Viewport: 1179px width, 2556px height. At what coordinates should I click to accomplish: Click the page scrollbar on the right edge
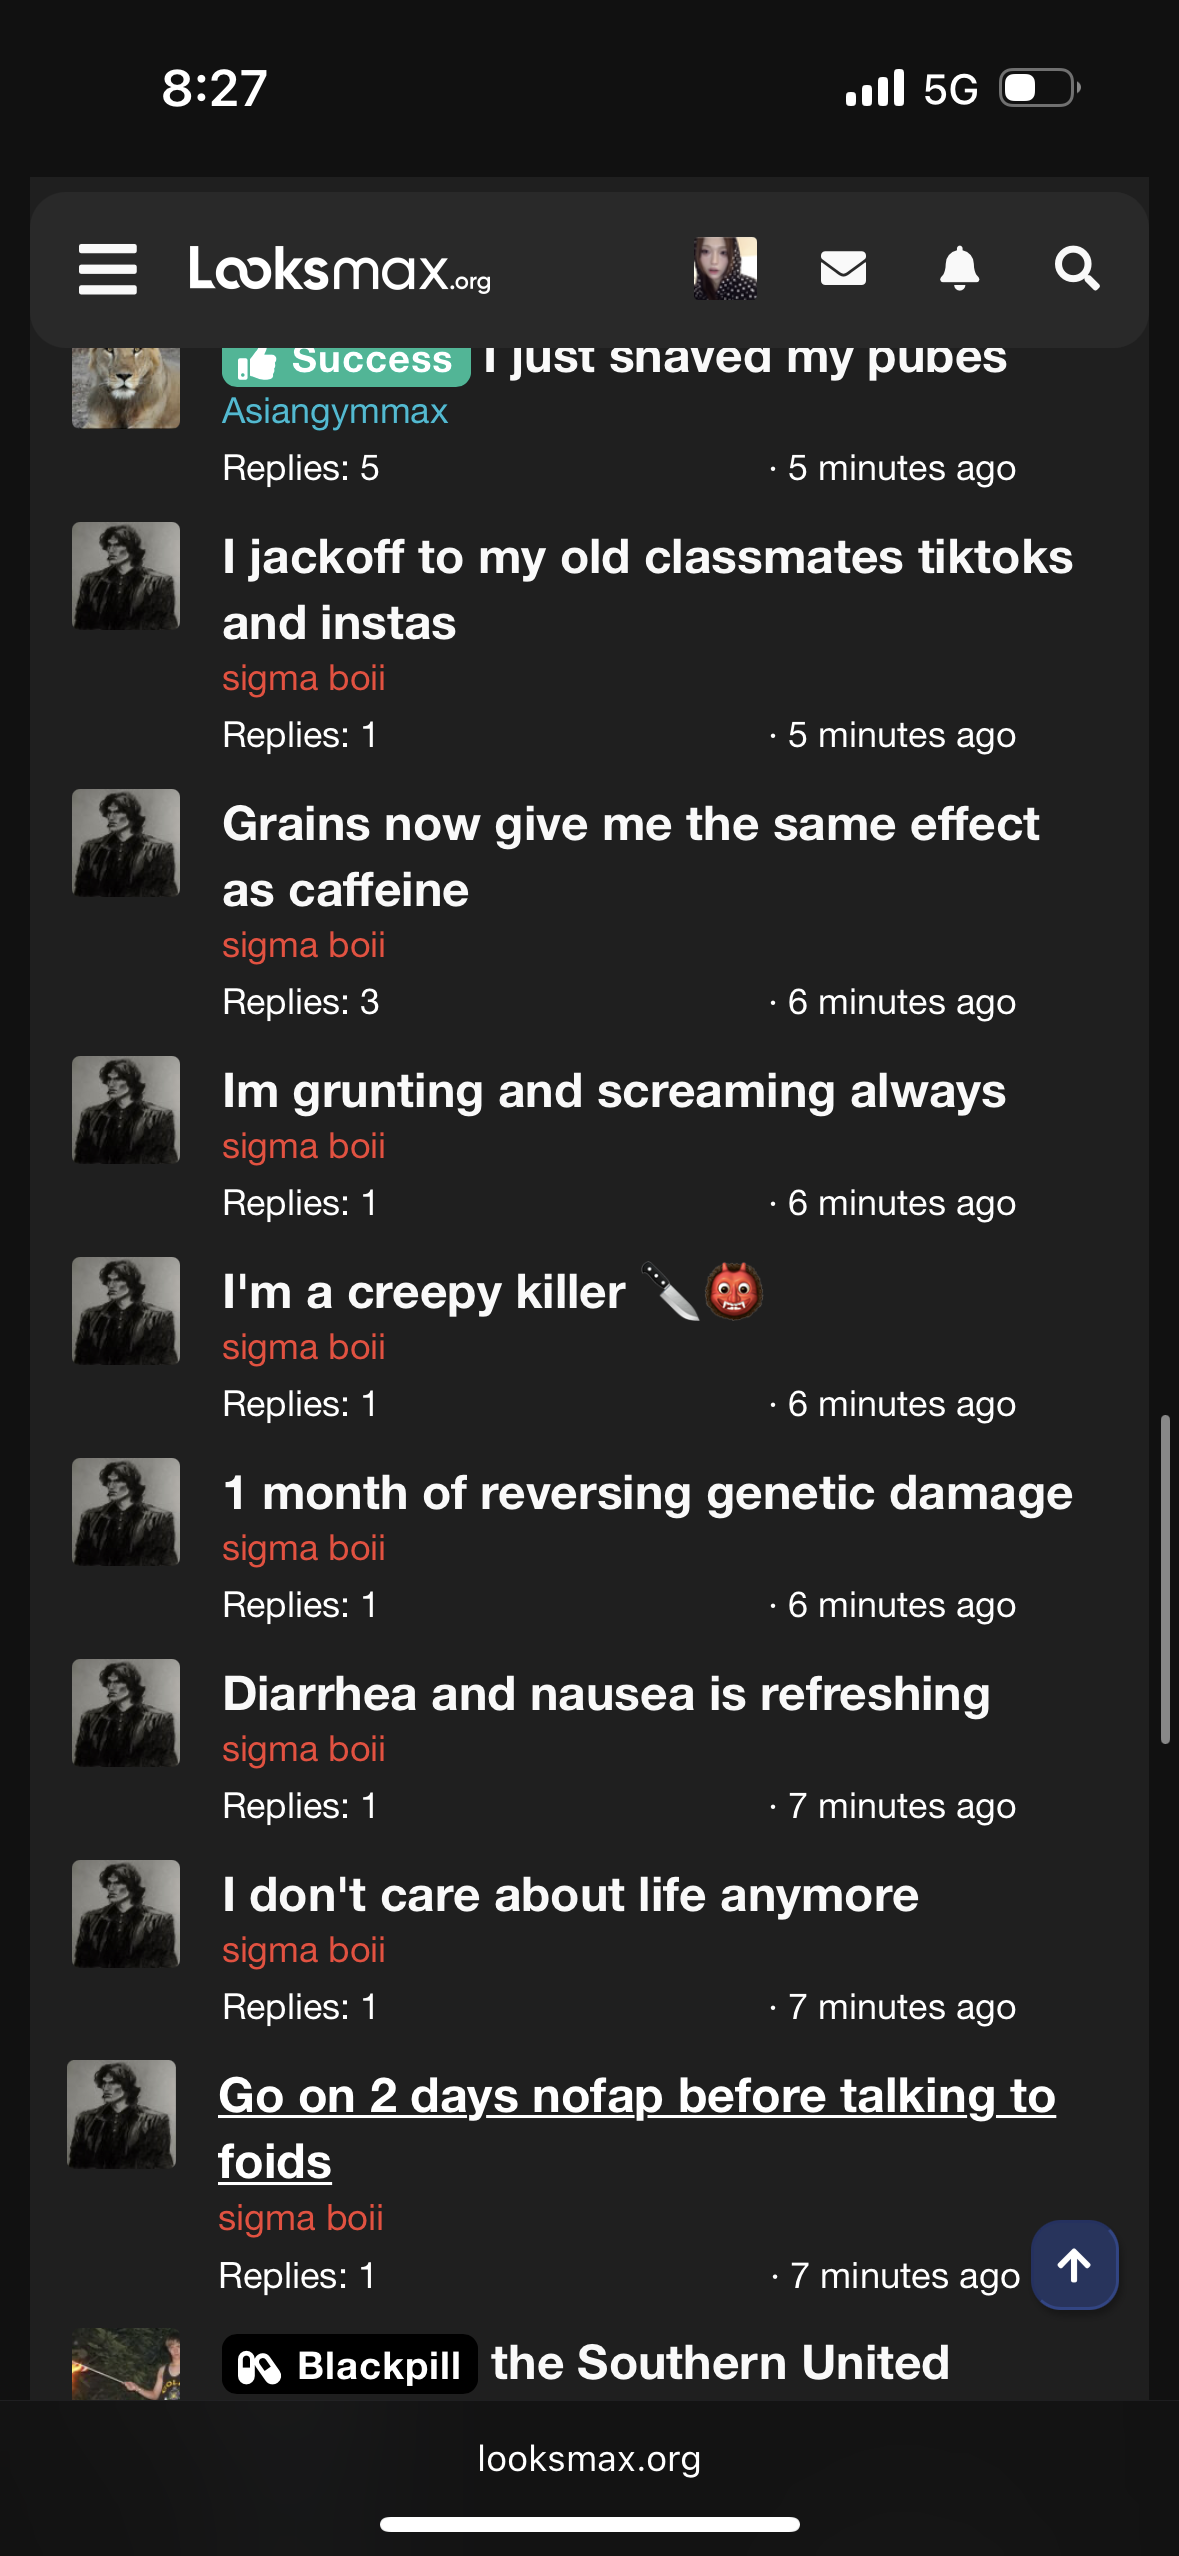(1165, 1579)
